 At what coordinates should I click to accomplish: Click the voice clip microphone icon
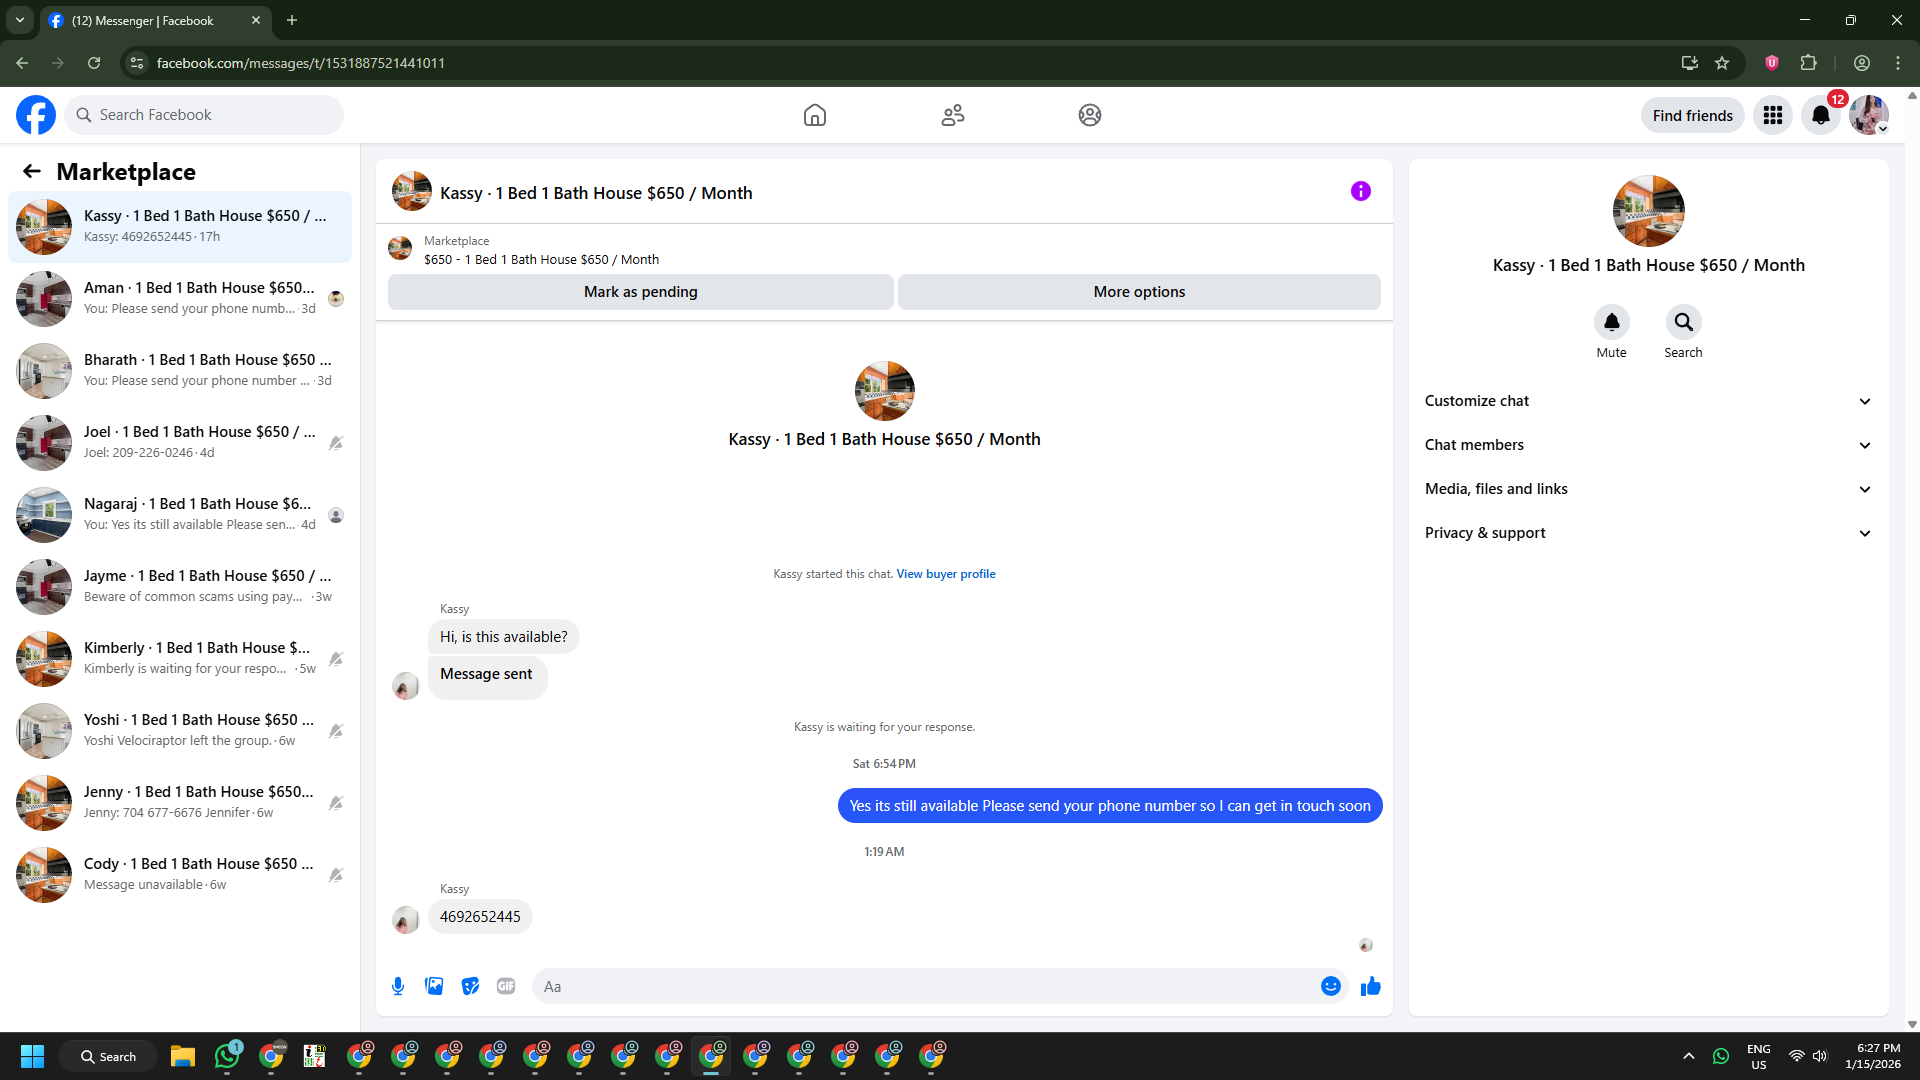pos(398,986)
